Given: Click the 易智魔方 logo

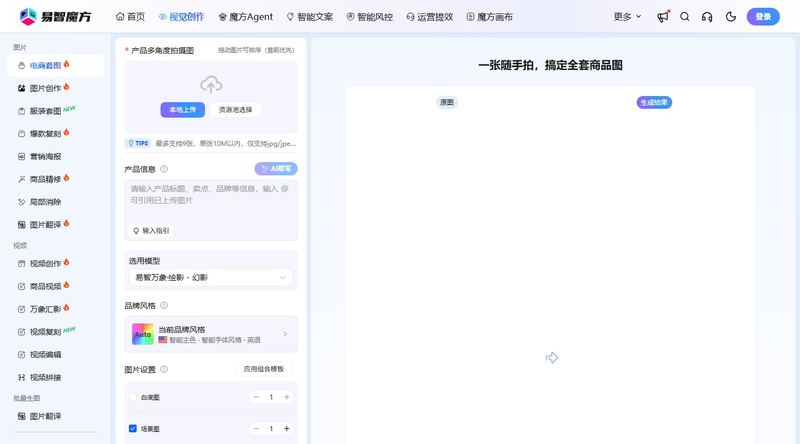Looking at the screenshot, I should (55, 16).
